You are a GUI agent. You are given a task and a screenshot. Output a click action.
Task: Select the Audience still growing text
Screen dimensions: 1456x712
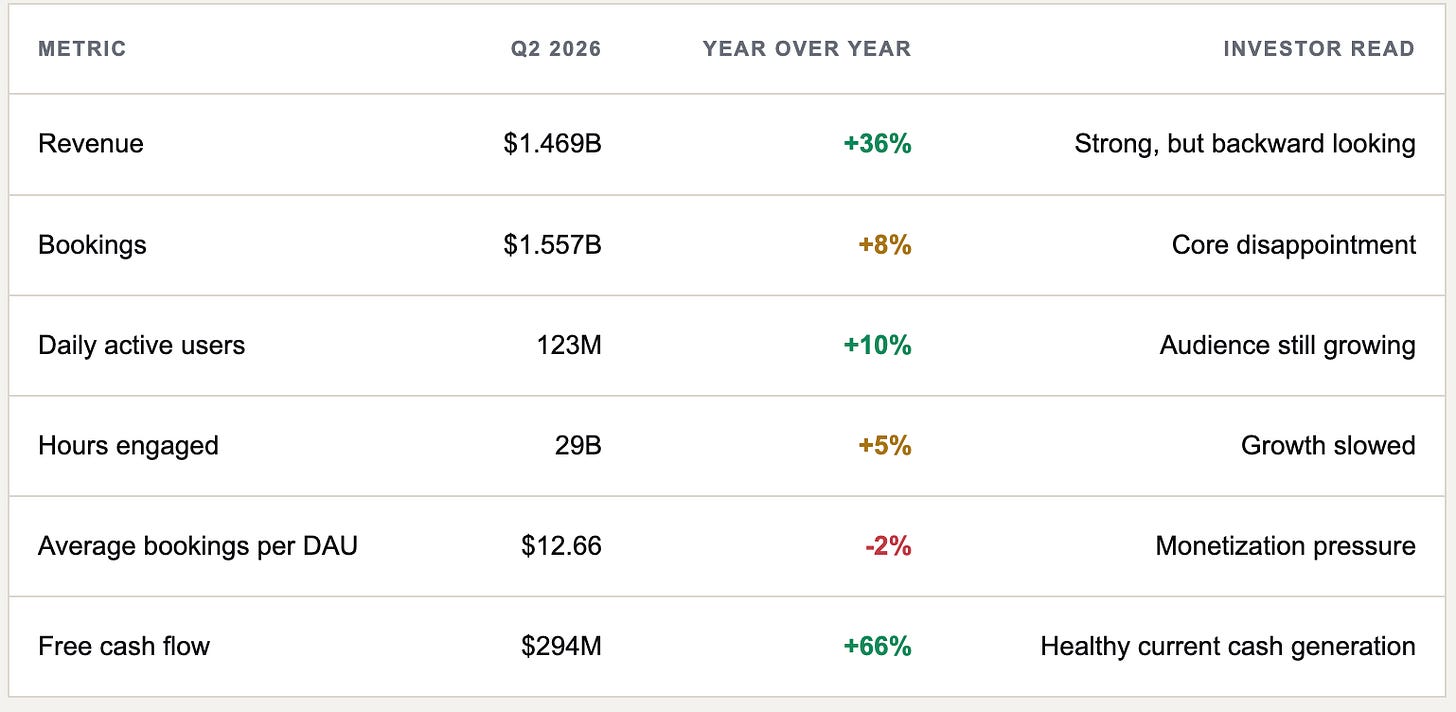pos(1288,345)
